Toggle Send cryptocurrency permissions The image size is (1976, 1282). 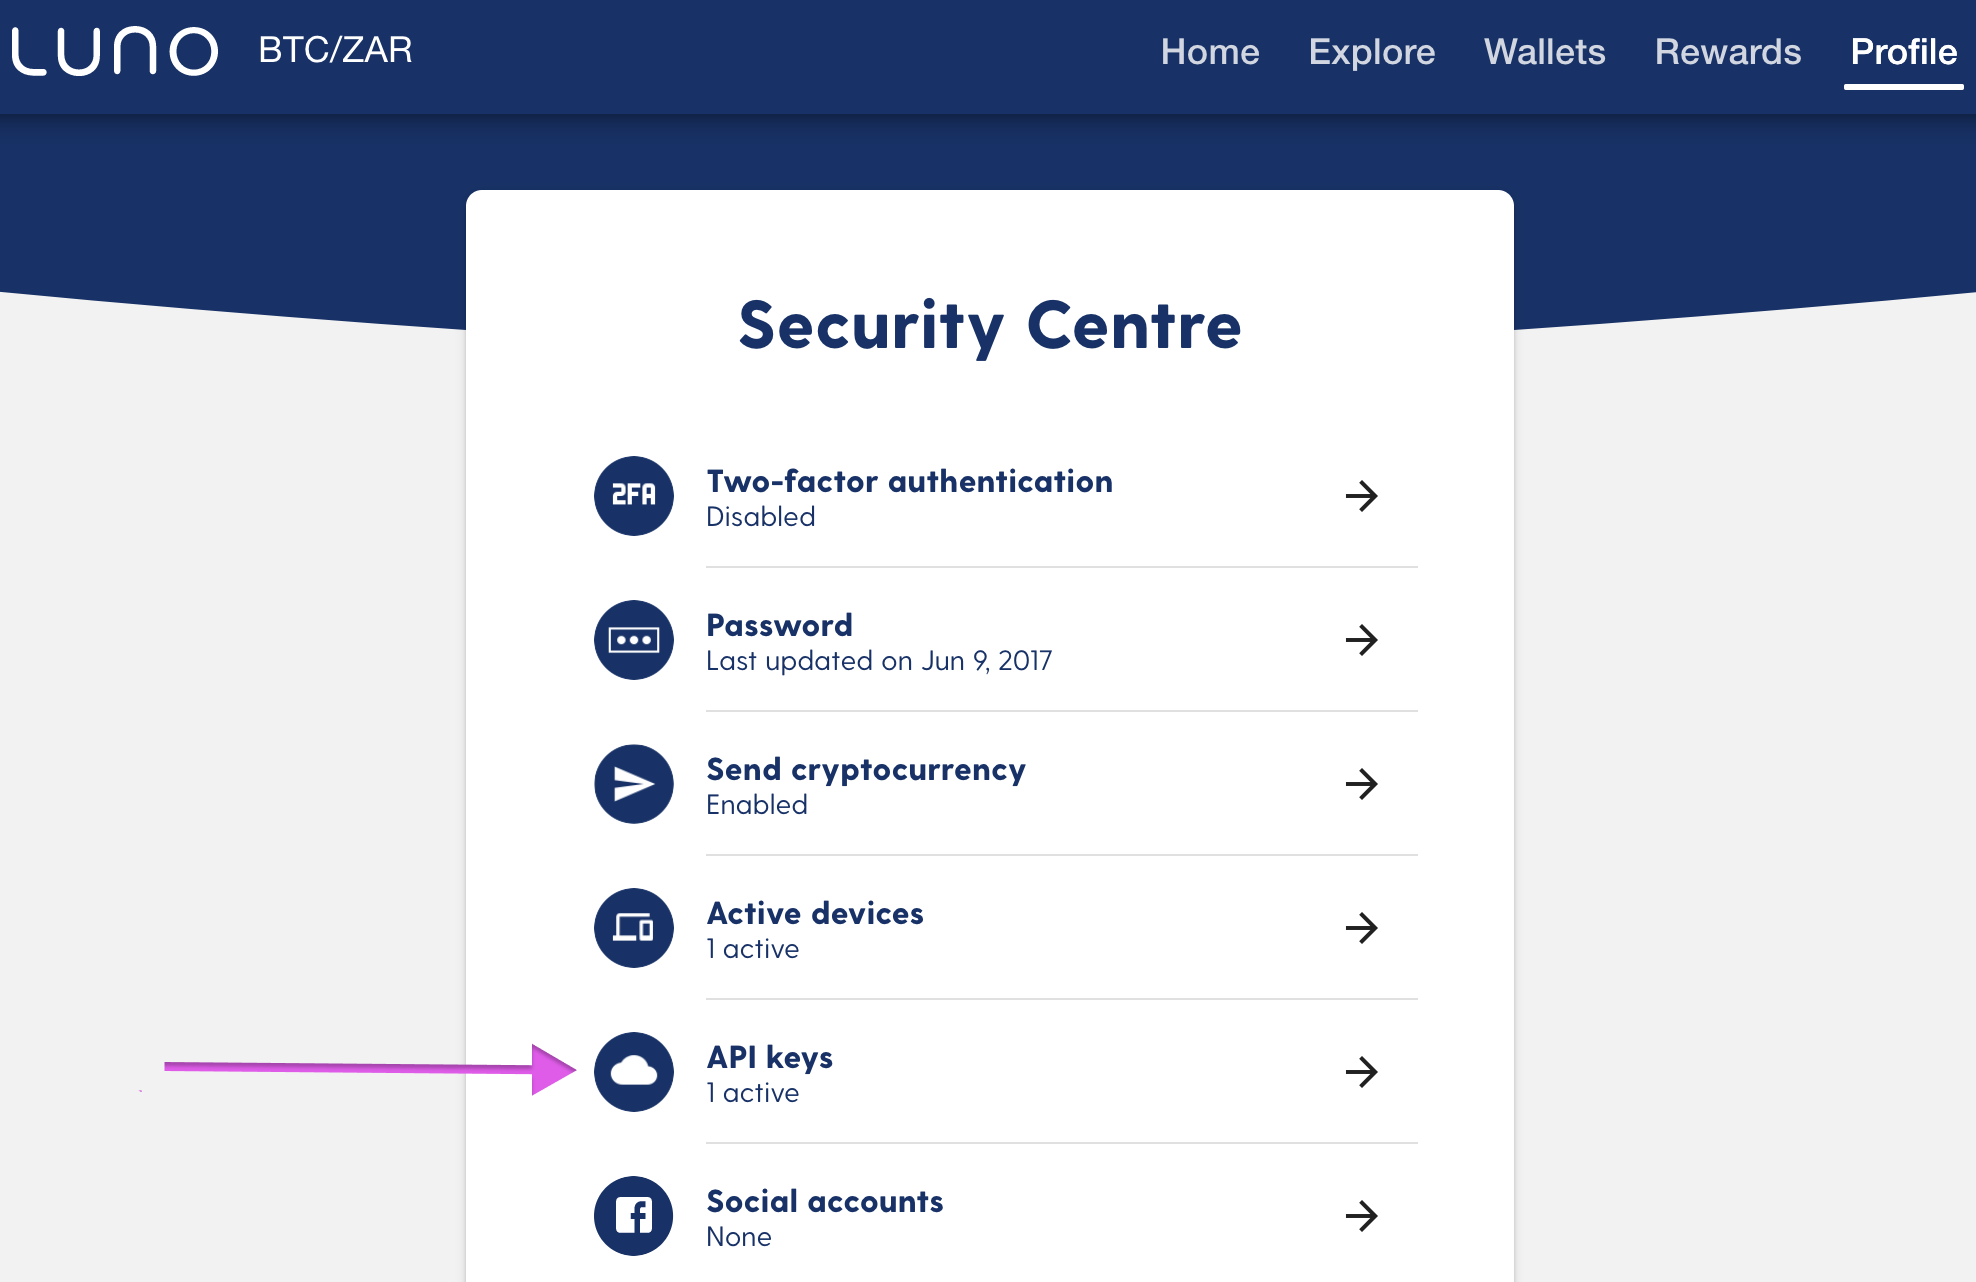click(1360, 784)
